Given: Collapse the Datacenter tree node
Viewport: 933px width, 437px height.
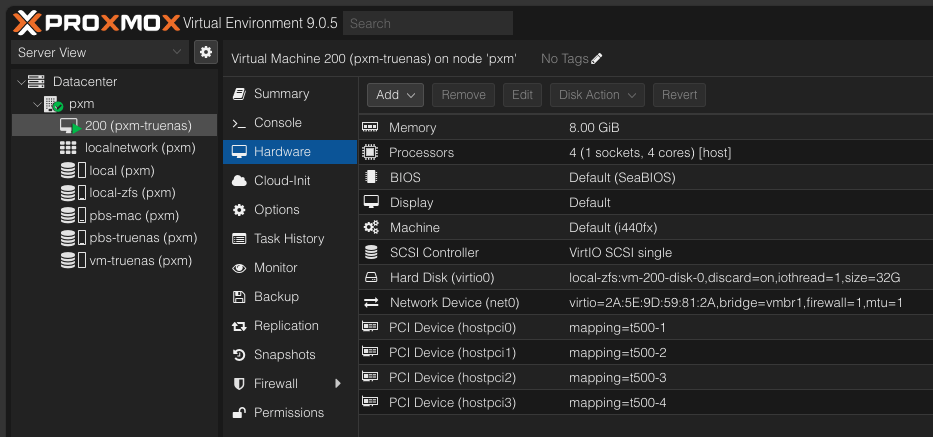Looking at the screenshot, I should point(21,82).
